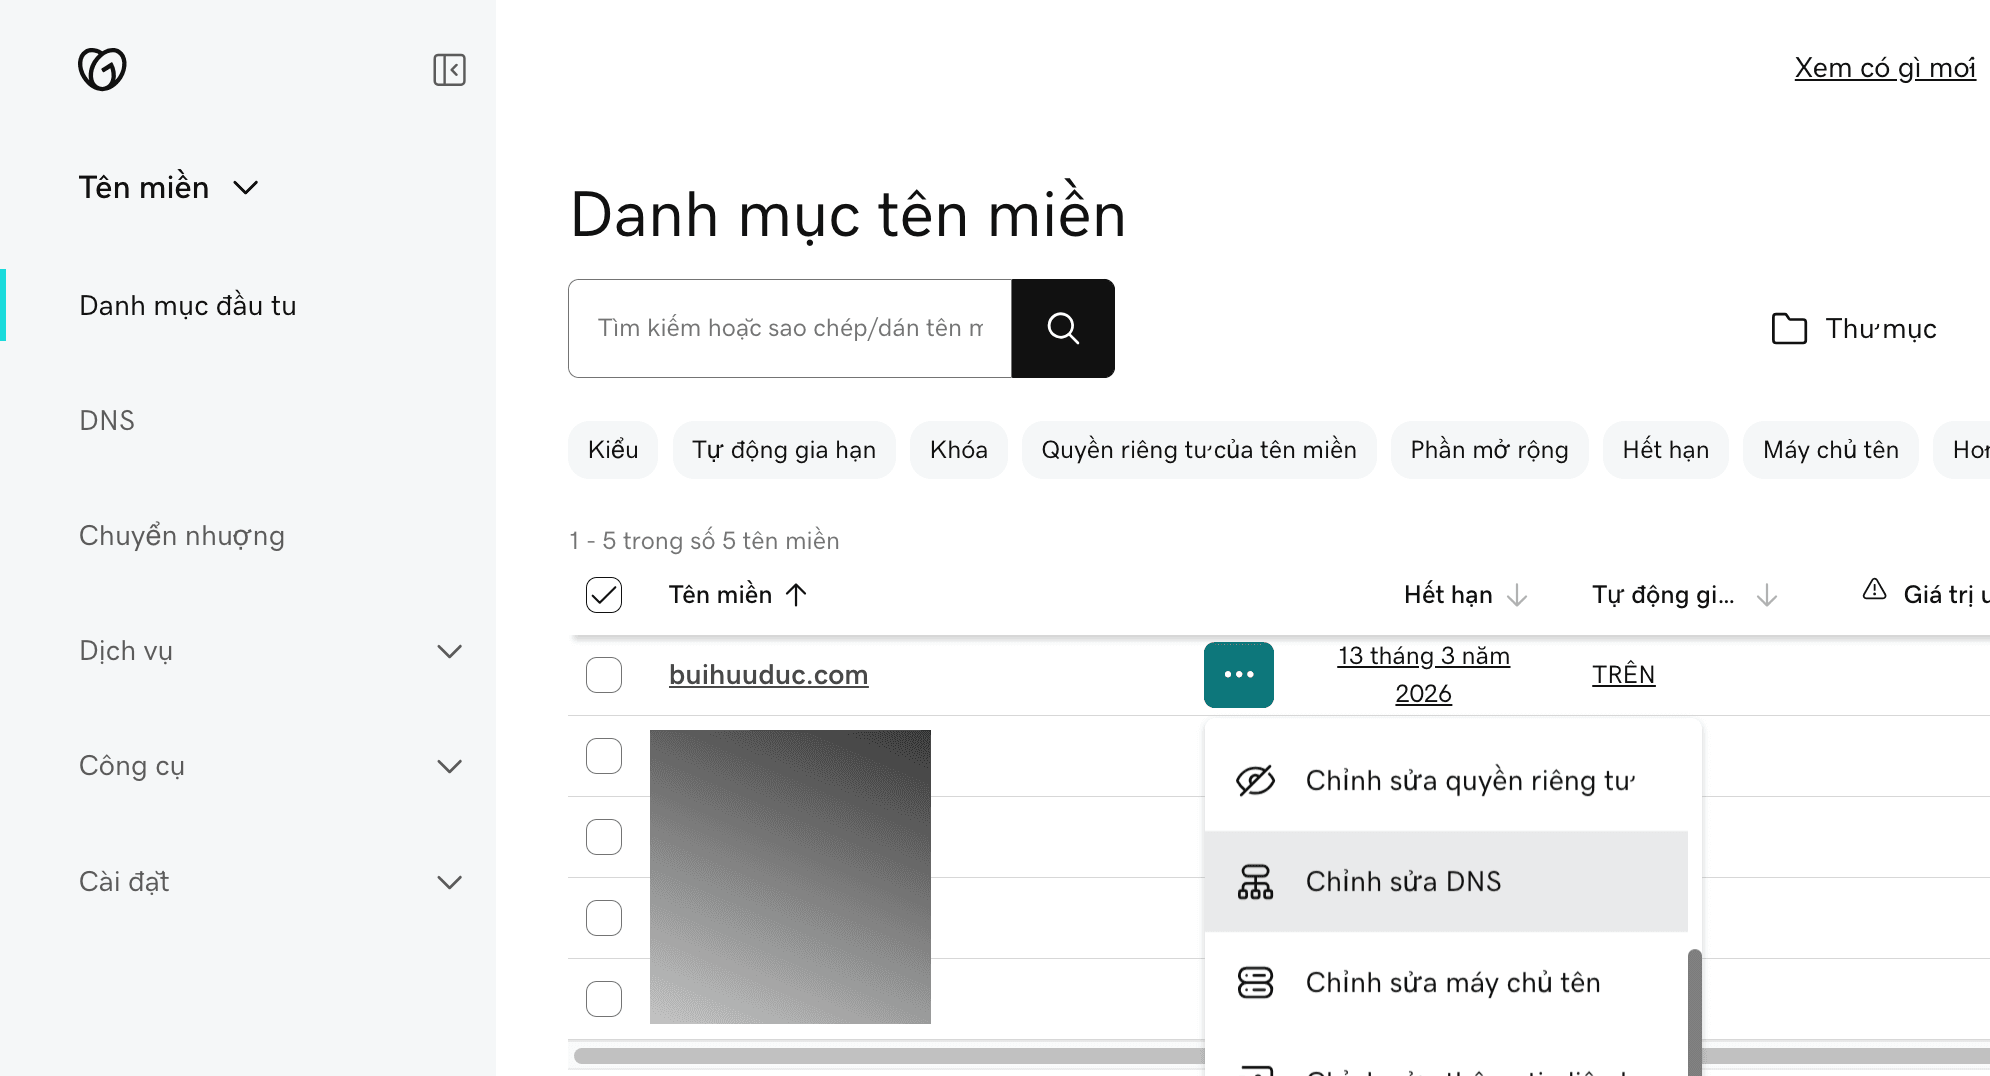Screen dimensions: 1990x1076
Task: Select Chỉnh sửa DNS from the menu
Action: click(x=1403, y=881)
